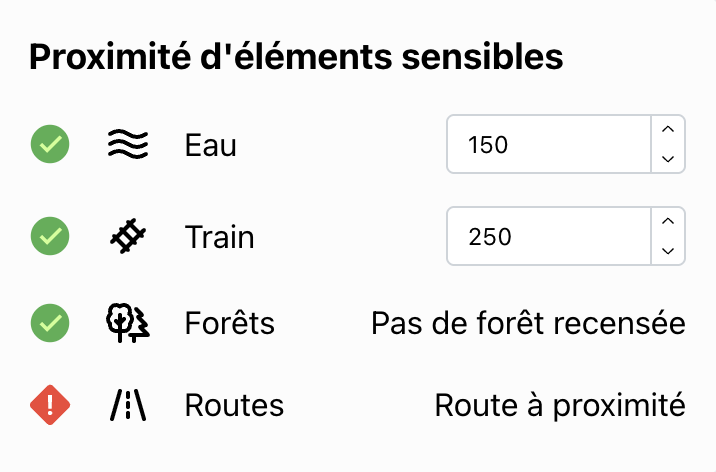Viewport: 716px width, 472px height.
Task: Click the Eau label
Action: [x=211, y=145]
